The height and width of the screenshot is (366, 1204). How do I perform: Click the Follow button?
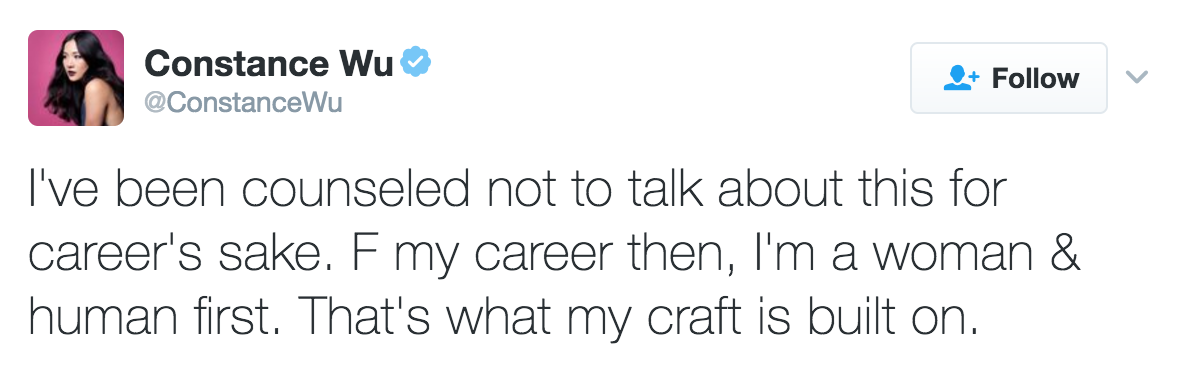coord(1008,78)
